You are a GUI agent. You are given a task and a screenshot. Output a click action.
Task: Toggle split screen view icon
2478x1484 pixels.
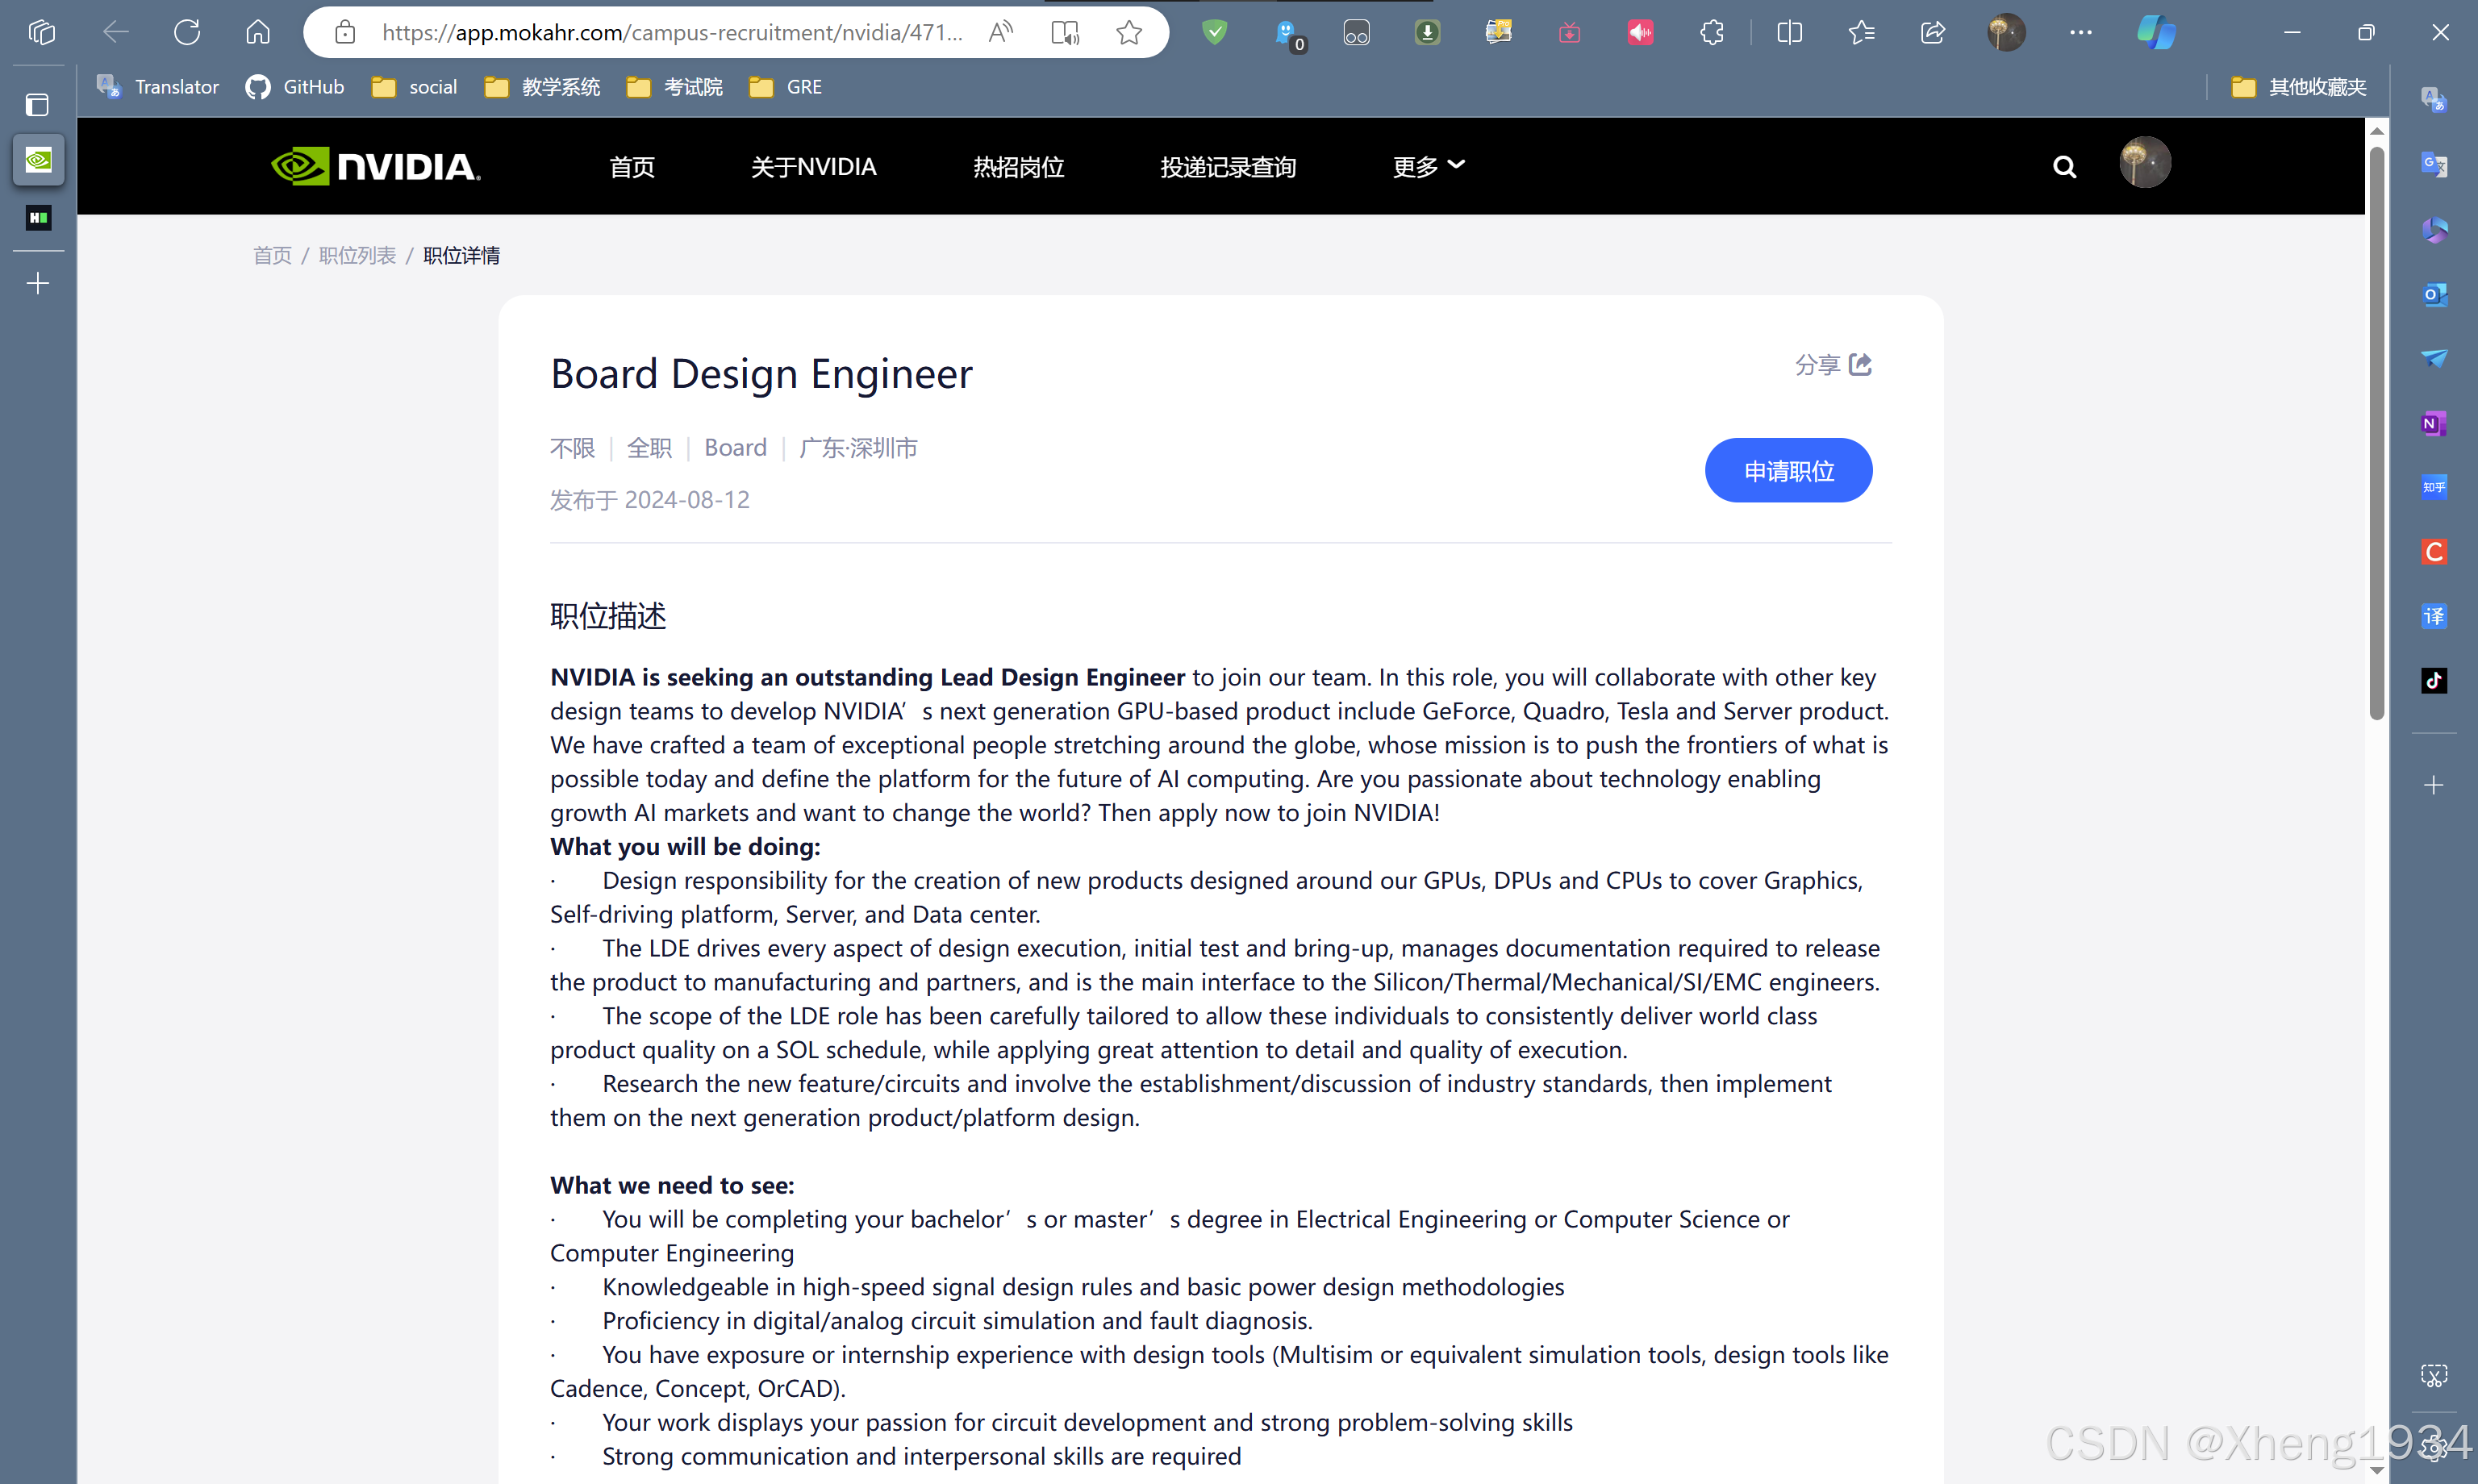pyautogui.click(x=1789, y=32)
